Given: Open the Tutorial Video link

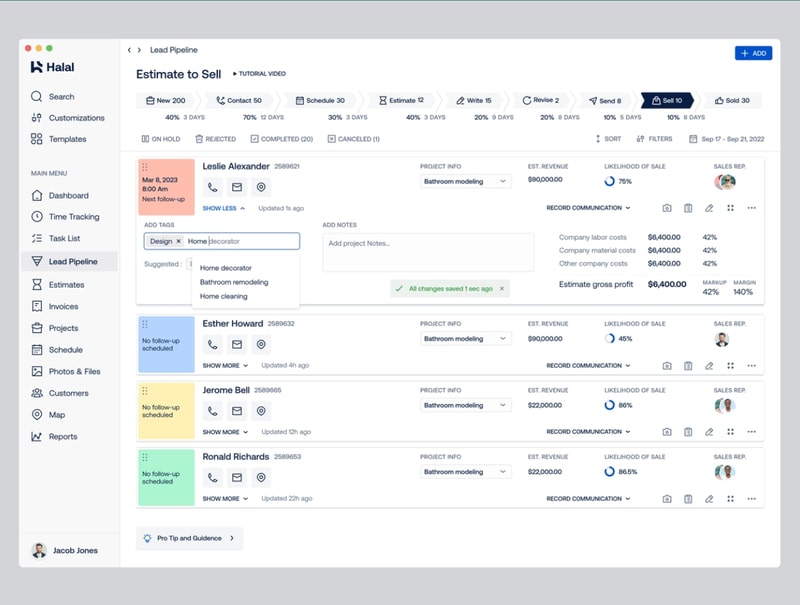Looking at the screenshot, I should (259, 73).
